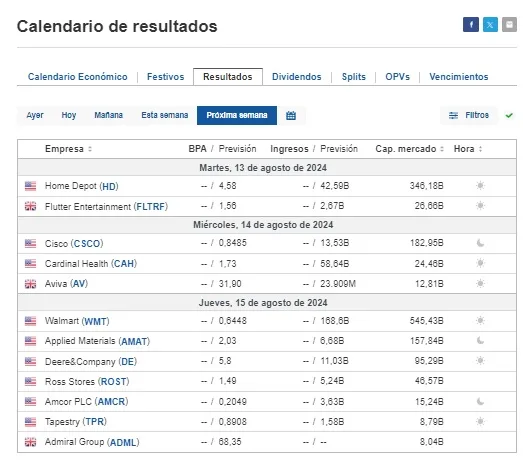Click the UK flag beside Flutter Entertainment

(x=30, y=206)
